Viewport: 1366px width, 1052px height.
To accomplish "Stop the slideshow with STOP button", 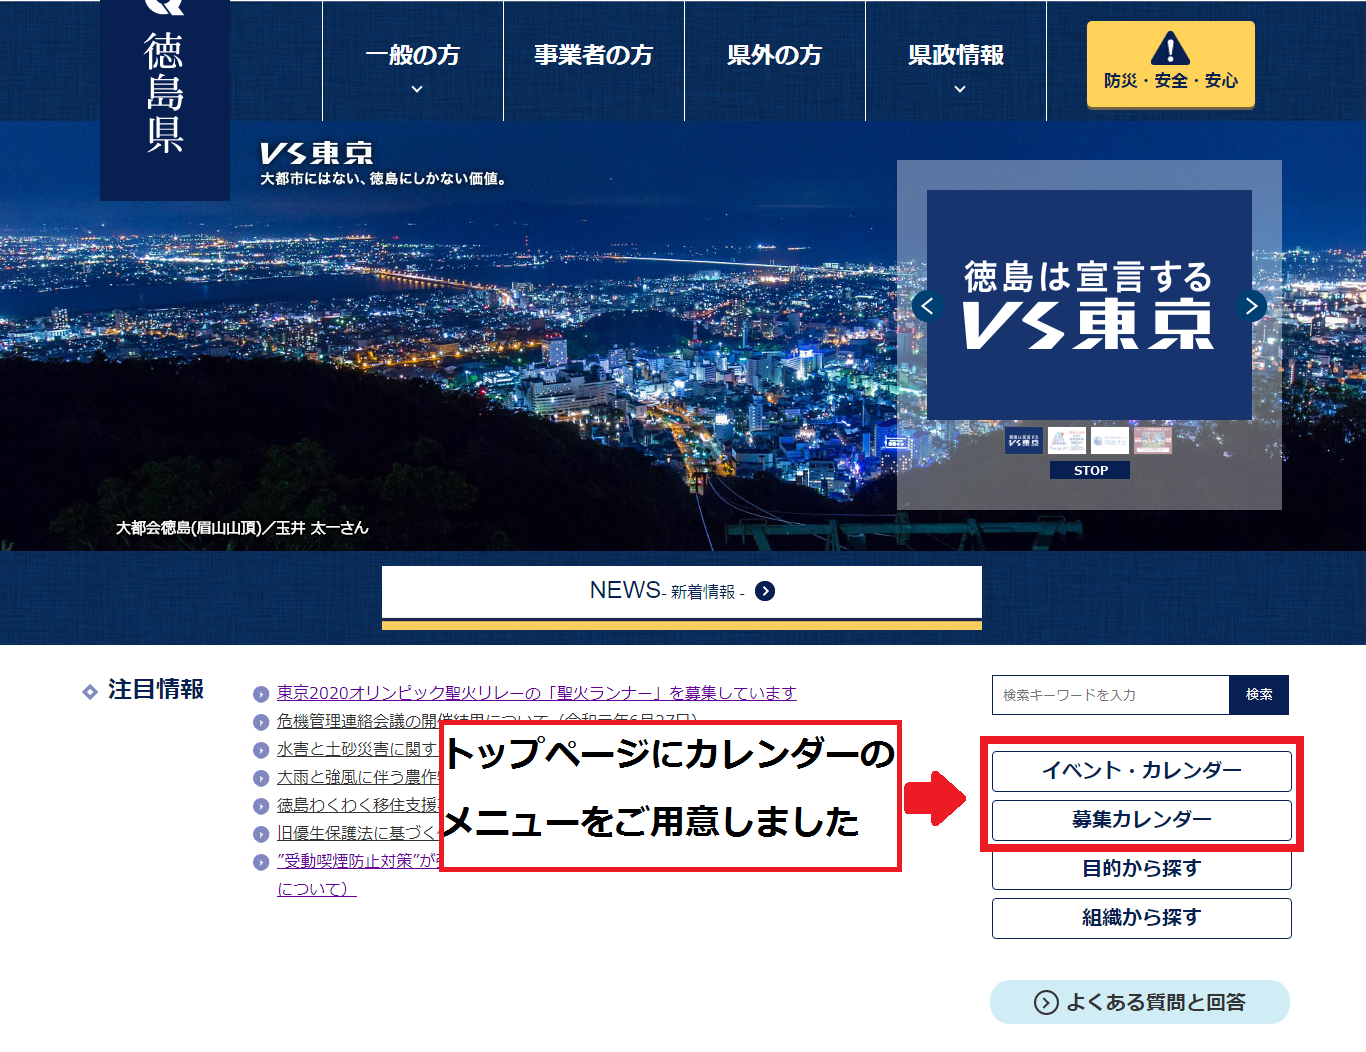I will (x=1090, y=470).
